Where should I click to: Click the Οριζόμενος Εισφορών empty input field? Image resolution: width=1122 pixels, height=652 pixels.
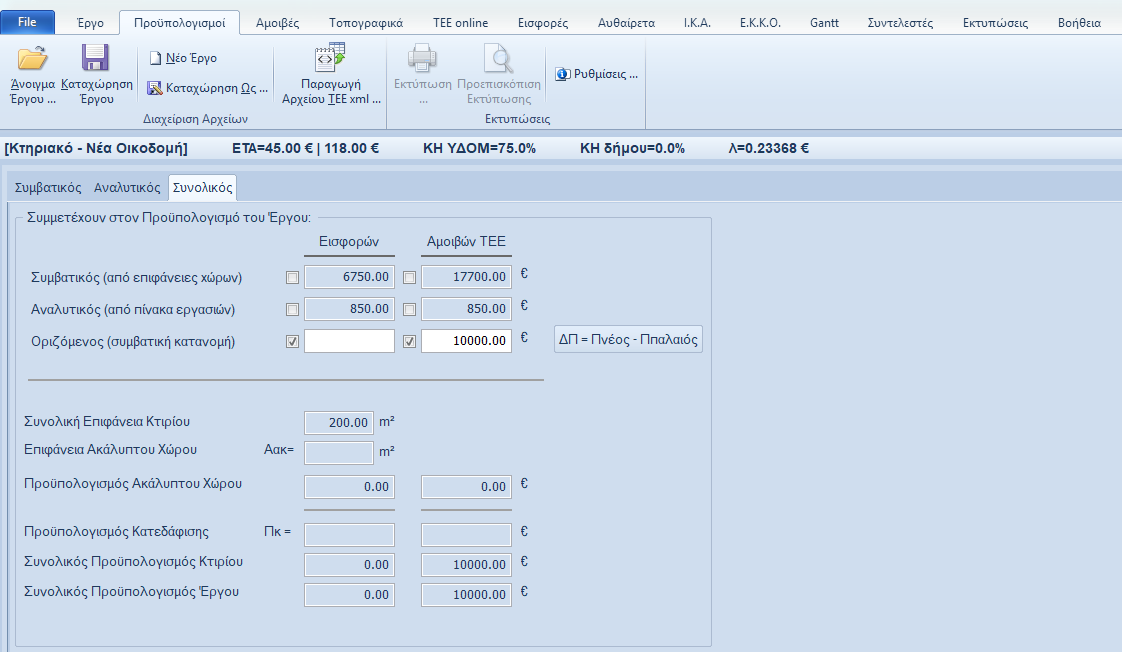click(349, 341)
